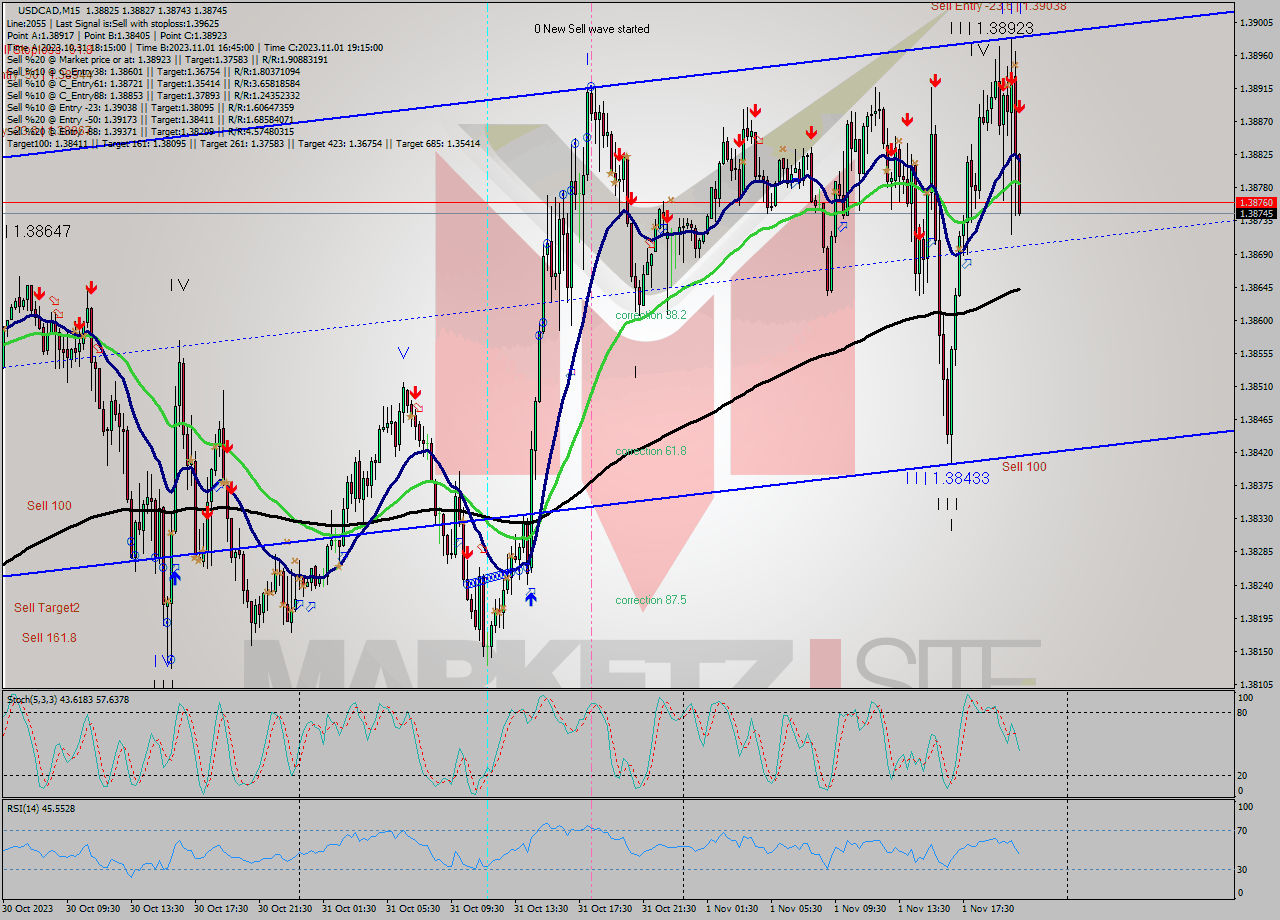The height and width of the screenshot is (920, 1280).
Task: Click the 'Sell Target2' label
Action: point(47,607)
